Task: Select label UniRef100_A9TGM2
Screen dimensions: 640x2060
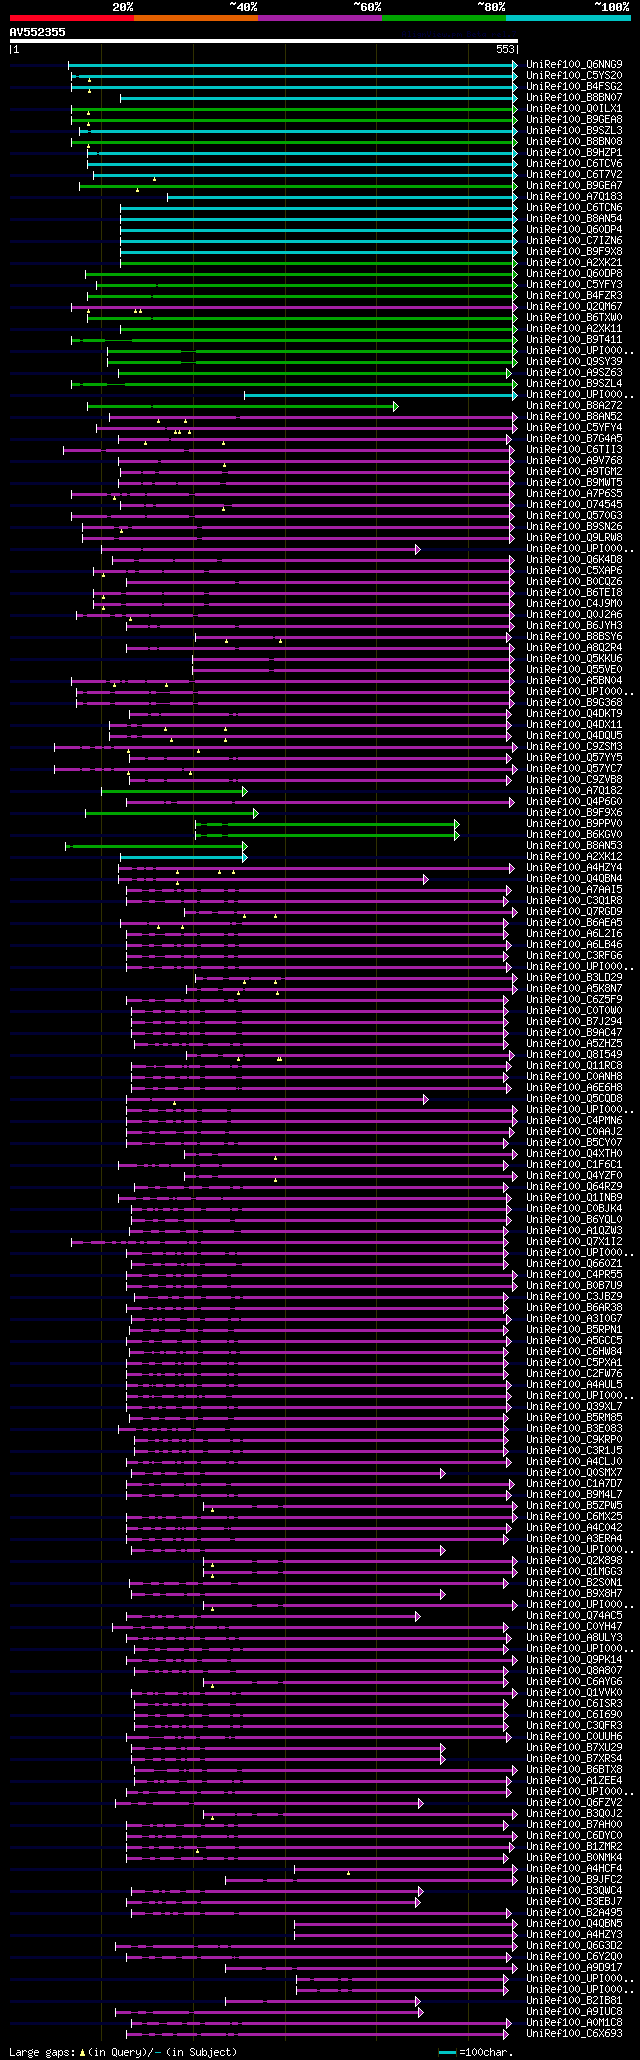Action: 574,472
